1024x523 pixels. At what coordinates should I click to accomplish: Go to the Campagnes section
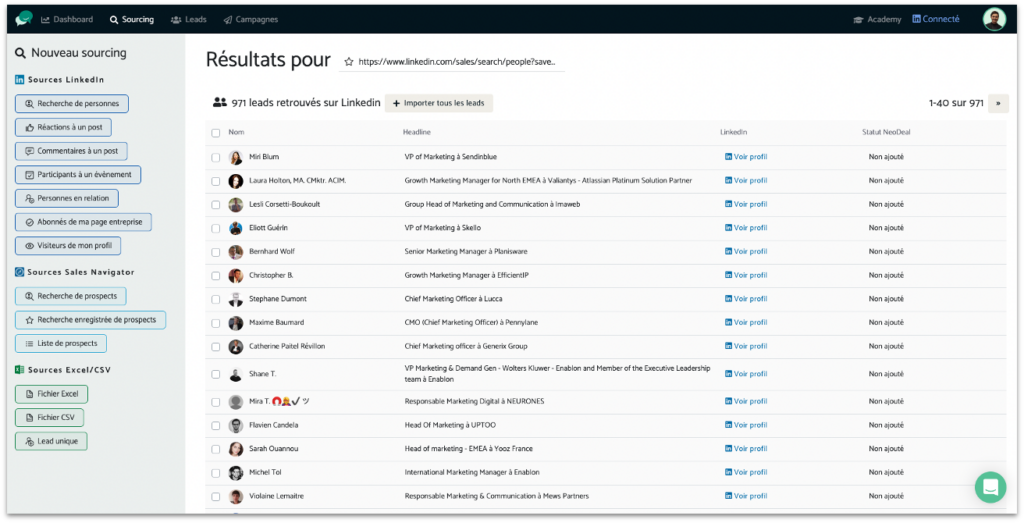[x=251, y=20]
